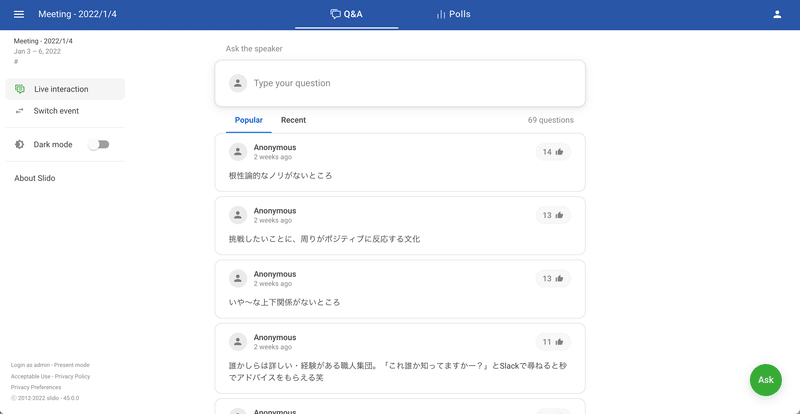Image resolution: width=800 pixels, height=414 pixels.
Task: Upvote the 挑戦したいことに question with 13 likes
Action: (x=553, y=215)
